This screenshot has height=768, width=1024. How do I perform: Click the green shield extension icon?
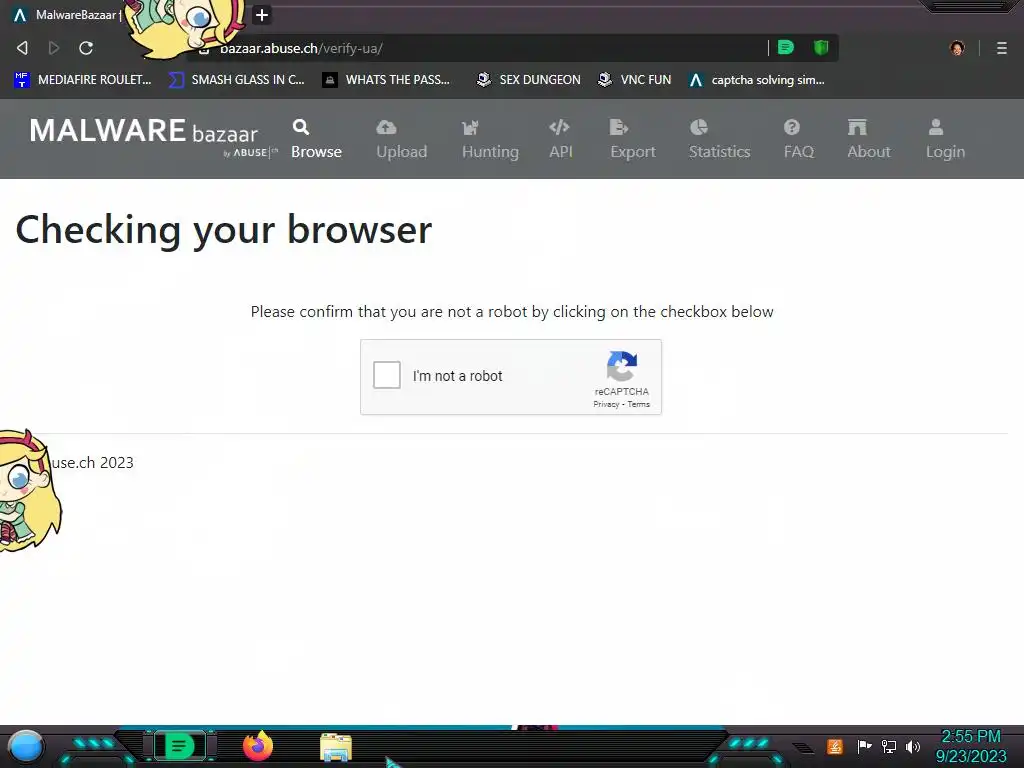tap(821, 47)
